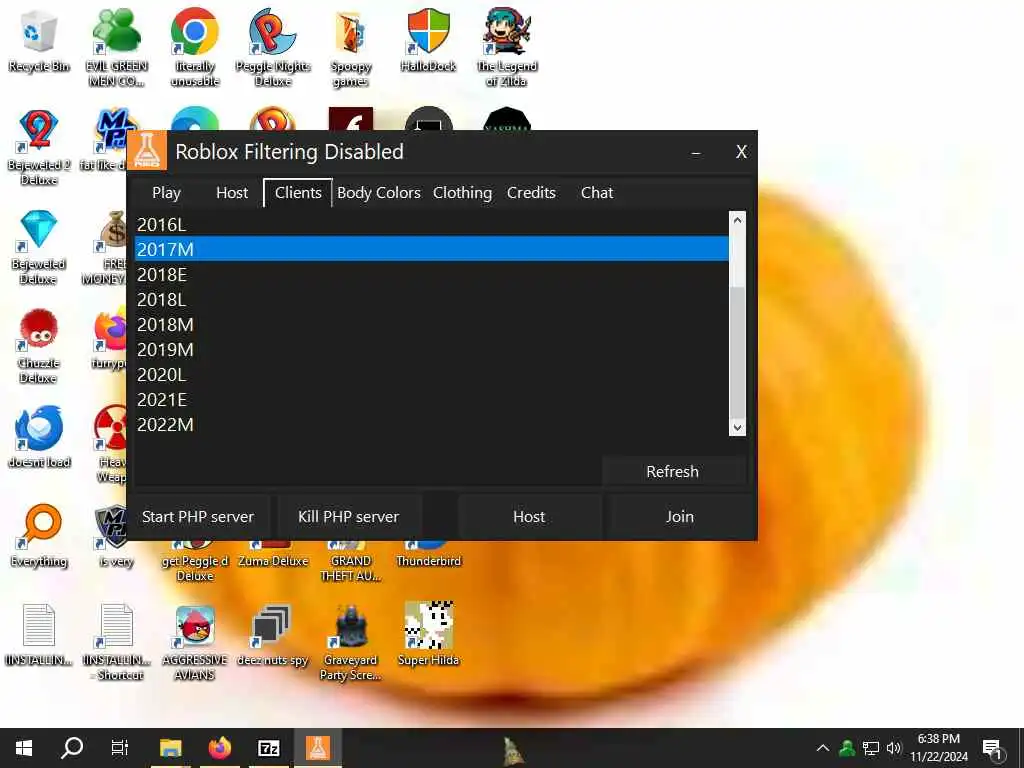Switch to the Play tab
1024x768 pixels.
(167, 193)
